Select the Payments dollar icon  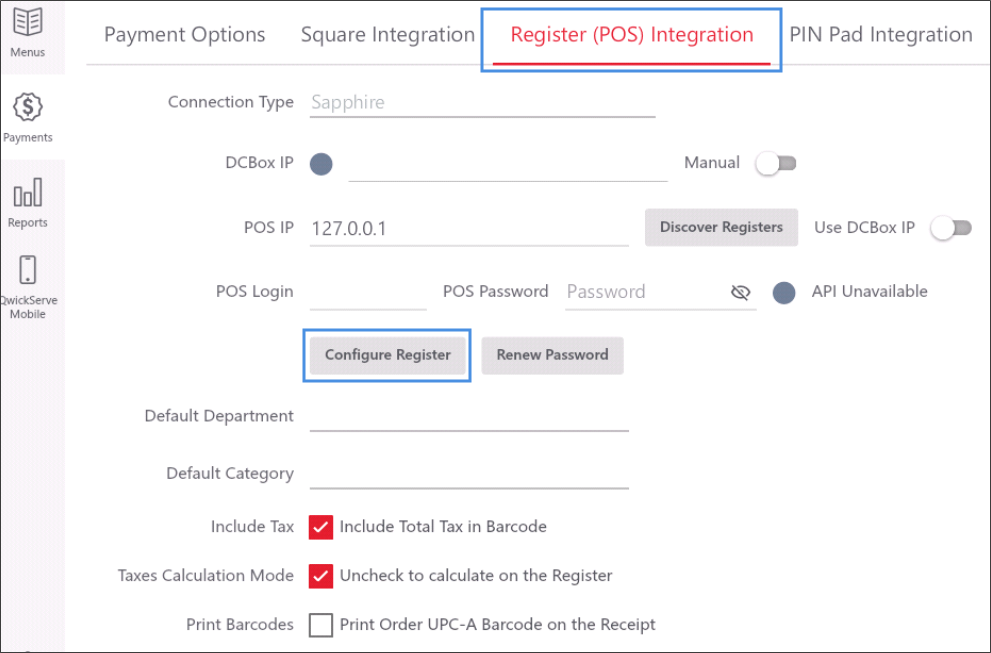click(28, 107)
